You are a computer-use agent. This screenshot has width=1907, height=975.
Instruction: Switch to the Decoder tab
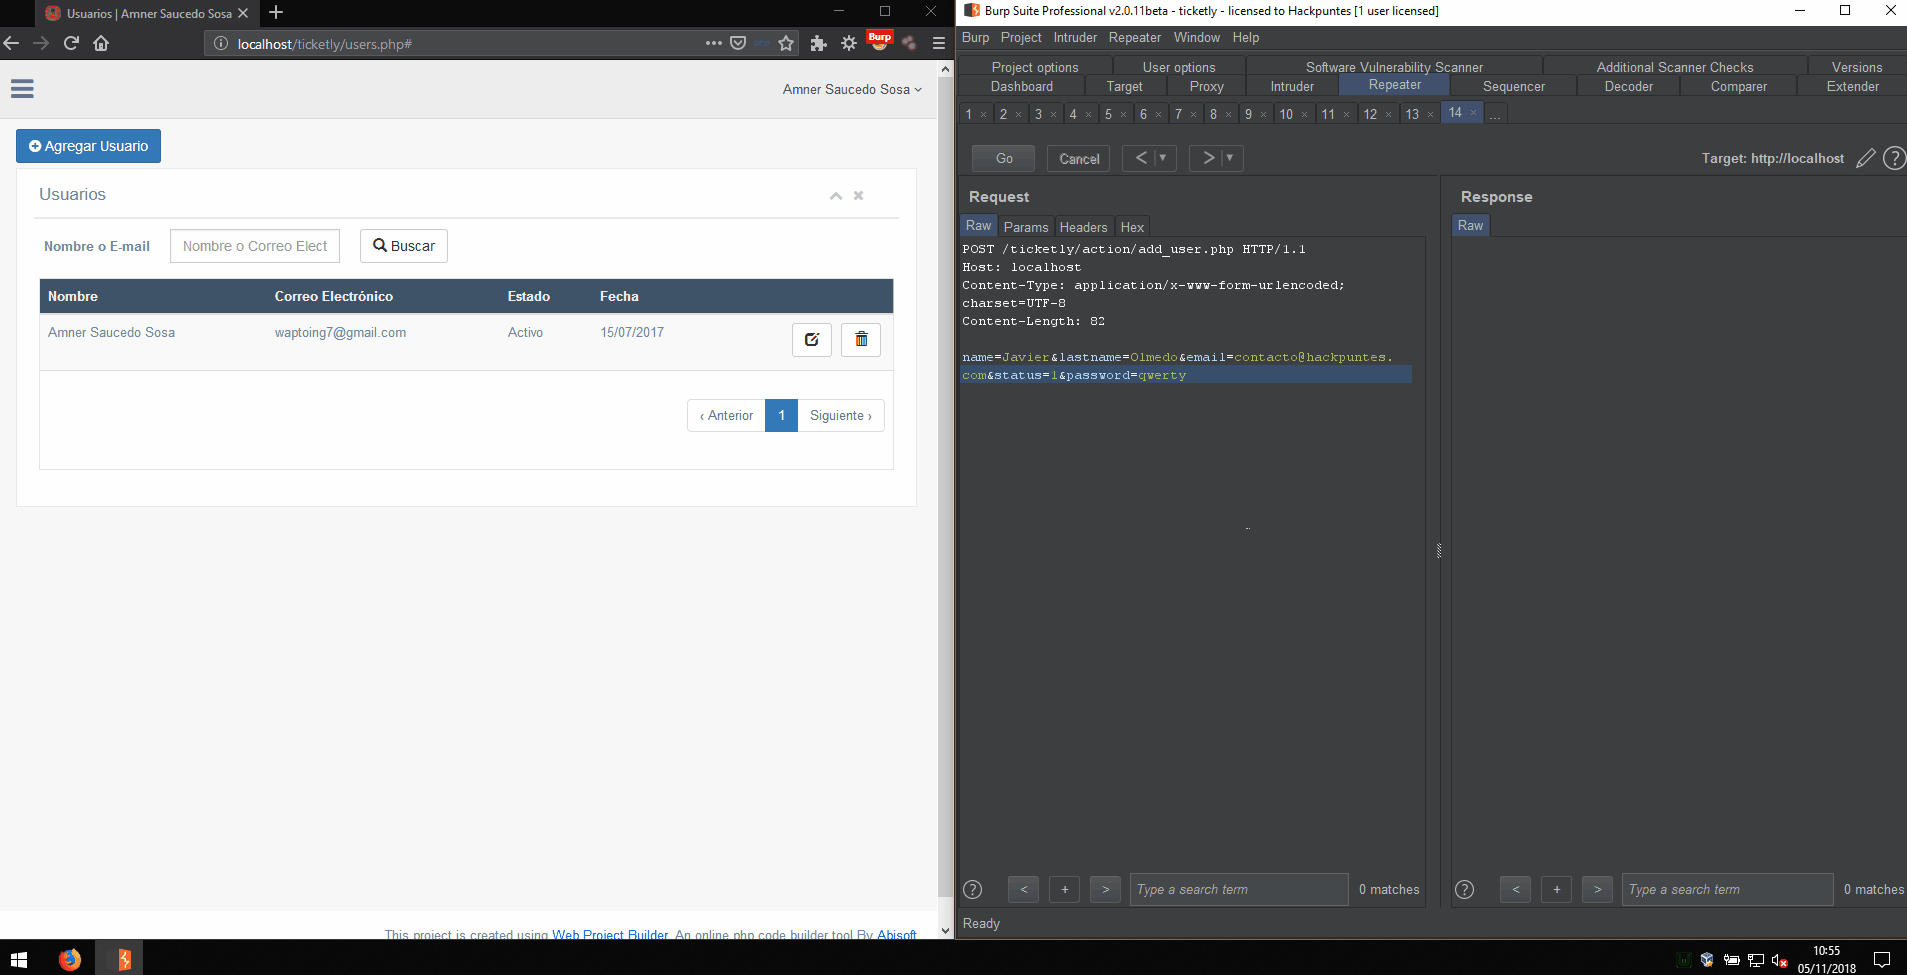[1629, 87]
